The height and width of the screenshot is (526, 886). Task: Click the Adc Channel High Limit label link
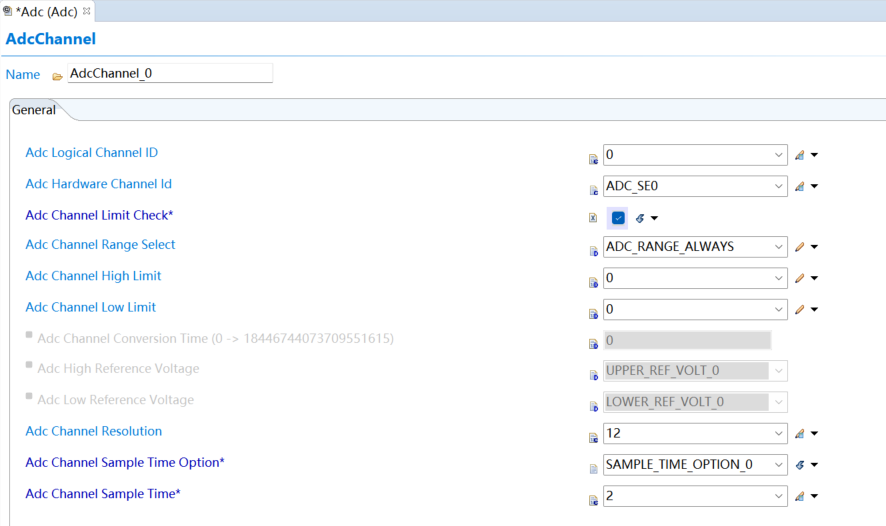point(93,276)
